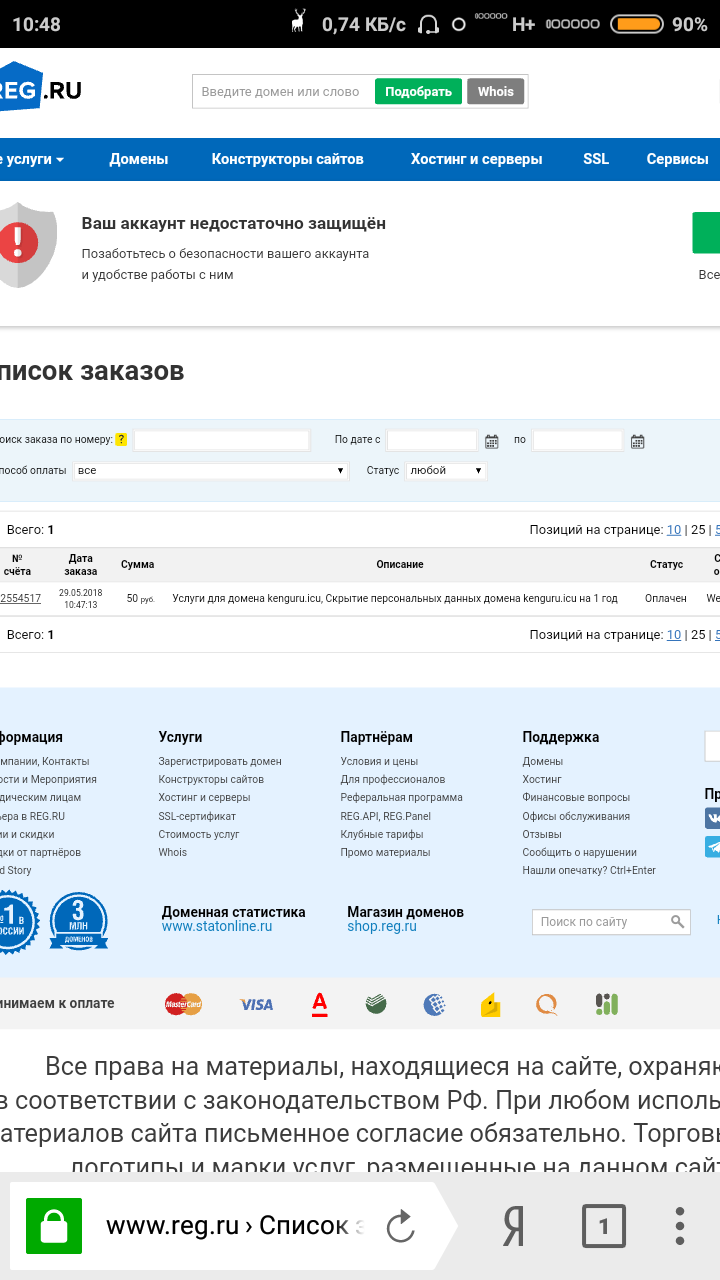Open Хостинг и серверы menu
The image size is (720, 1280).
(x=476, y=159)
